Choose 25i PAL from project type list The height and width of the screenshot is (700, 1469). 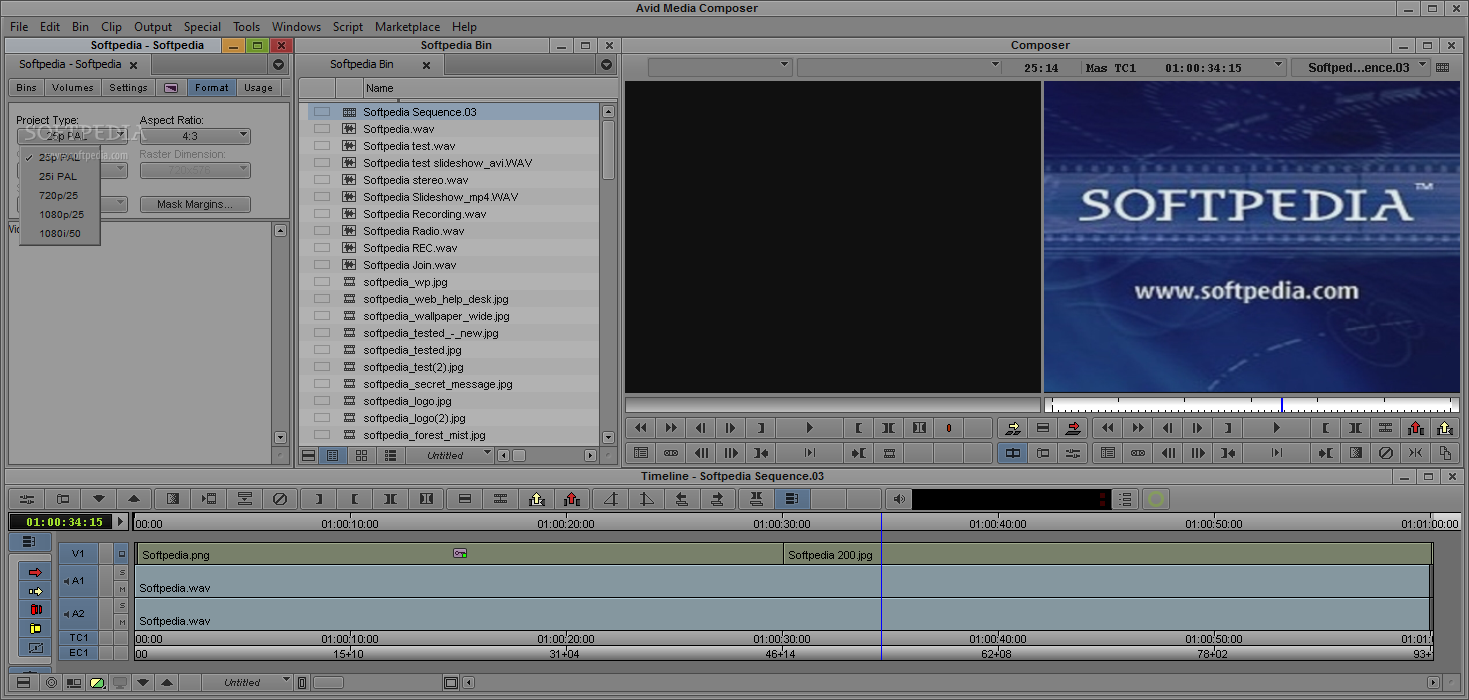pyautogui.click(x=58, y=176)
